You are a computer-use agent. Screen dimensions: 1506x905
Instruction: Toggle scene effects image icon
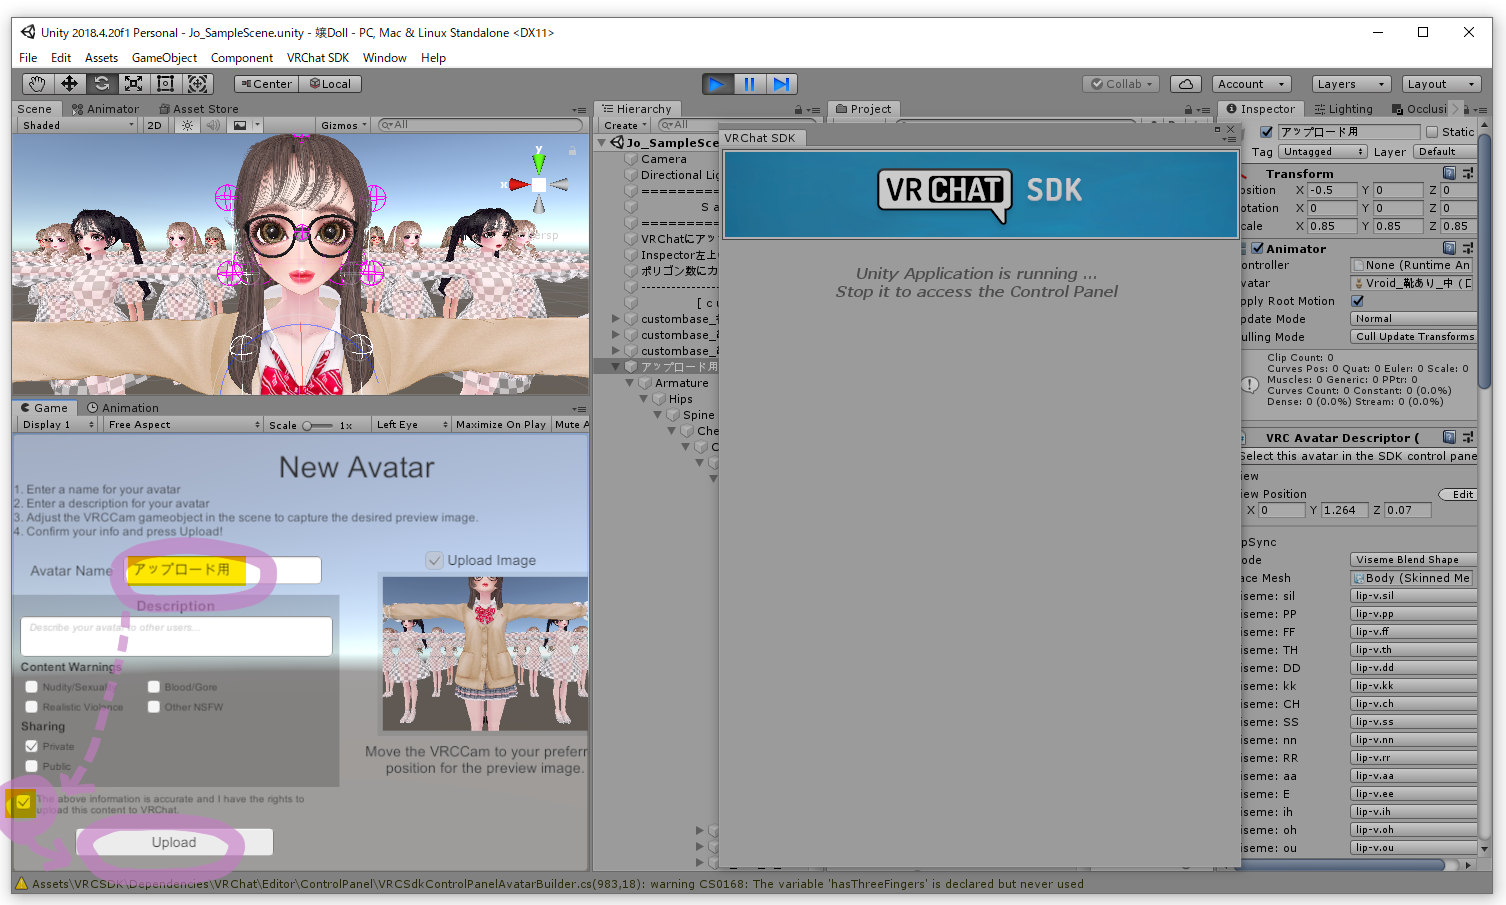coord(240,125)
